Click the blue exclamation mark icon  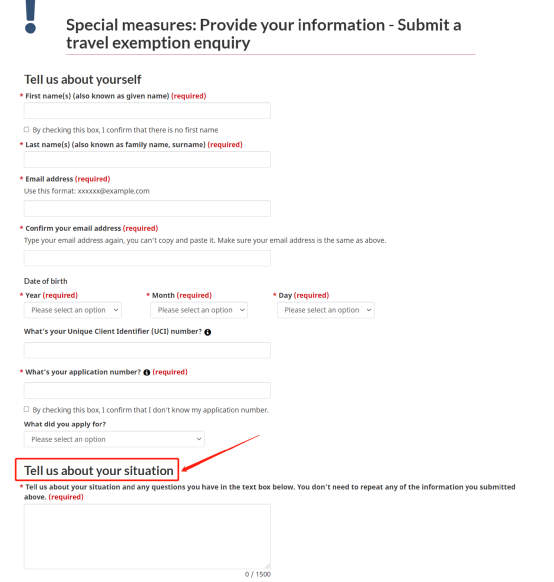pos(30,17)
